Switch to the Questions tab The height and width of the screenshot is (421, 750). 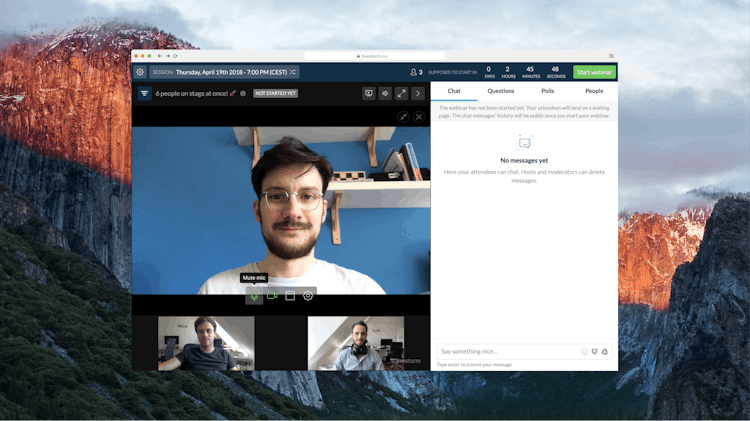[501, 91]
